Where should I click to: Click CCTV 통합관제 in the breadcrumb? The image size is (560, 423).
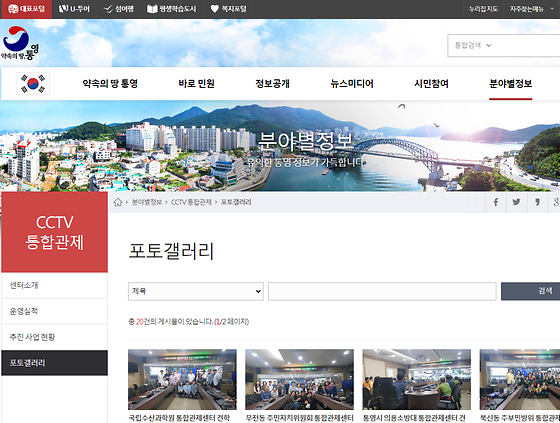coord(191,202)
